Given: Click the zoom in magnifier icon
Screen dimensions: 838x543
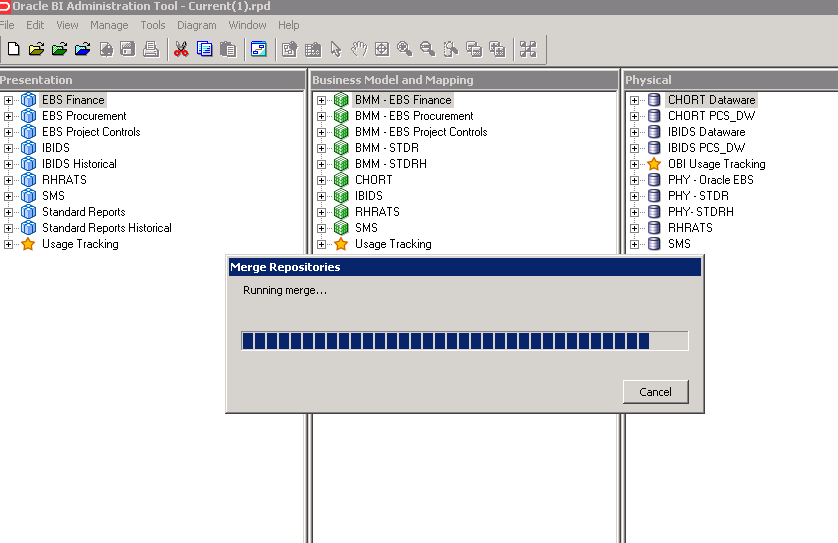Looking at the screenshot, I should pyautogui.click(x=405, y=50).
